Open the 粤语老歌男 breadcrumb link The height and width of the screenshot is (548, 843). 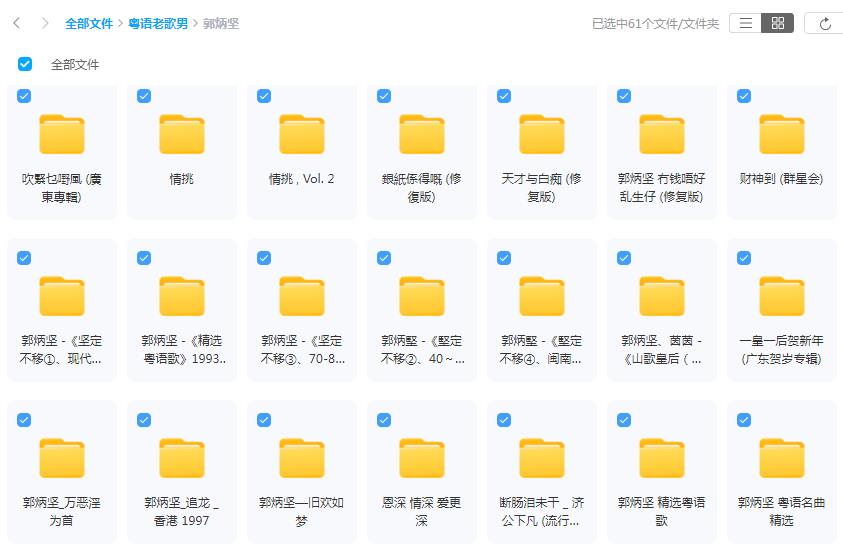pyautogui.click(x=158, y=24)
